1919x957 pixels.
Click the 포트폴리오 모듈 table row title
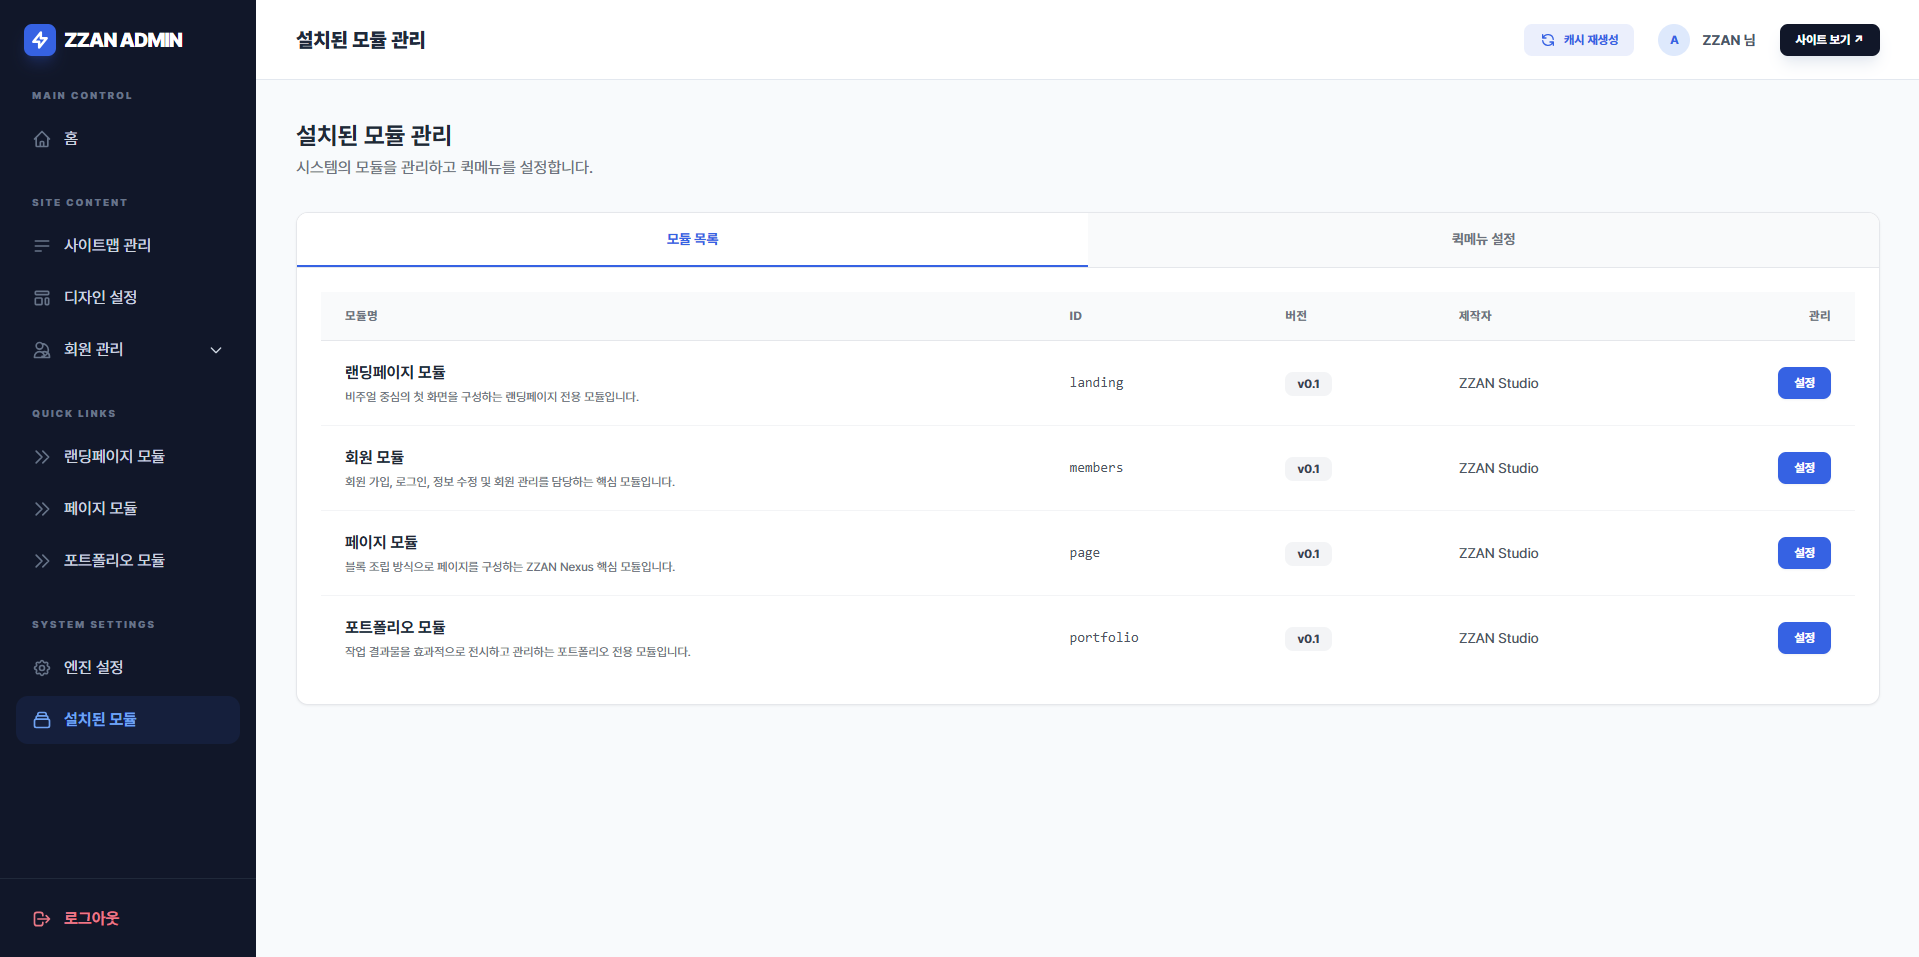395,627
